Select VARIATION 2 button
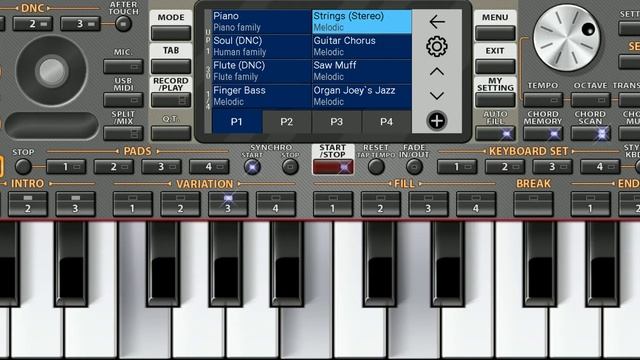 click(180, 204)
